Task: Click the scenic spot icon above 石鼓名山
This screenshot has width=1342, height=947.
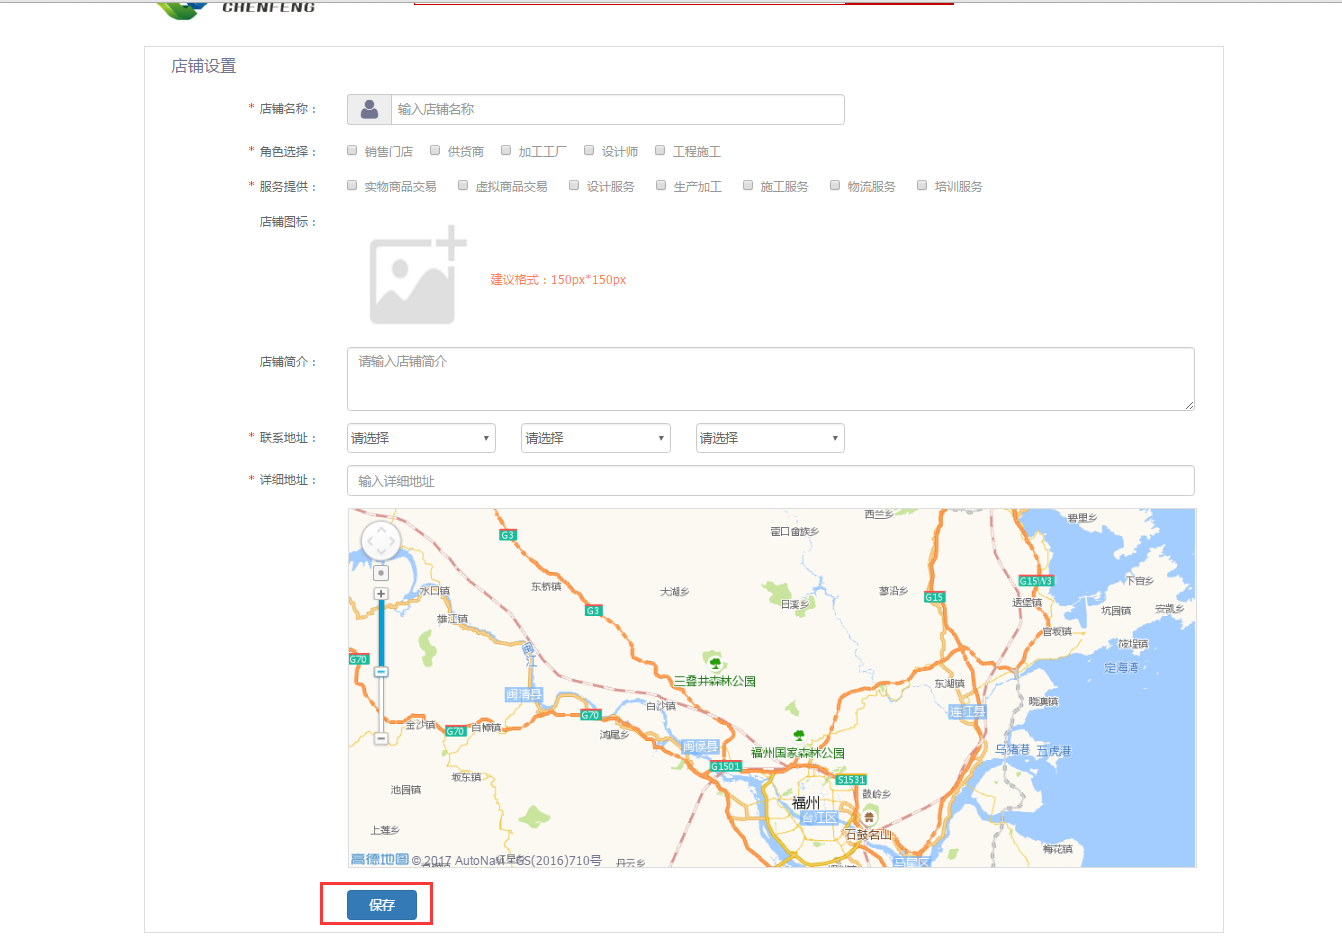Action: (869, 818)
